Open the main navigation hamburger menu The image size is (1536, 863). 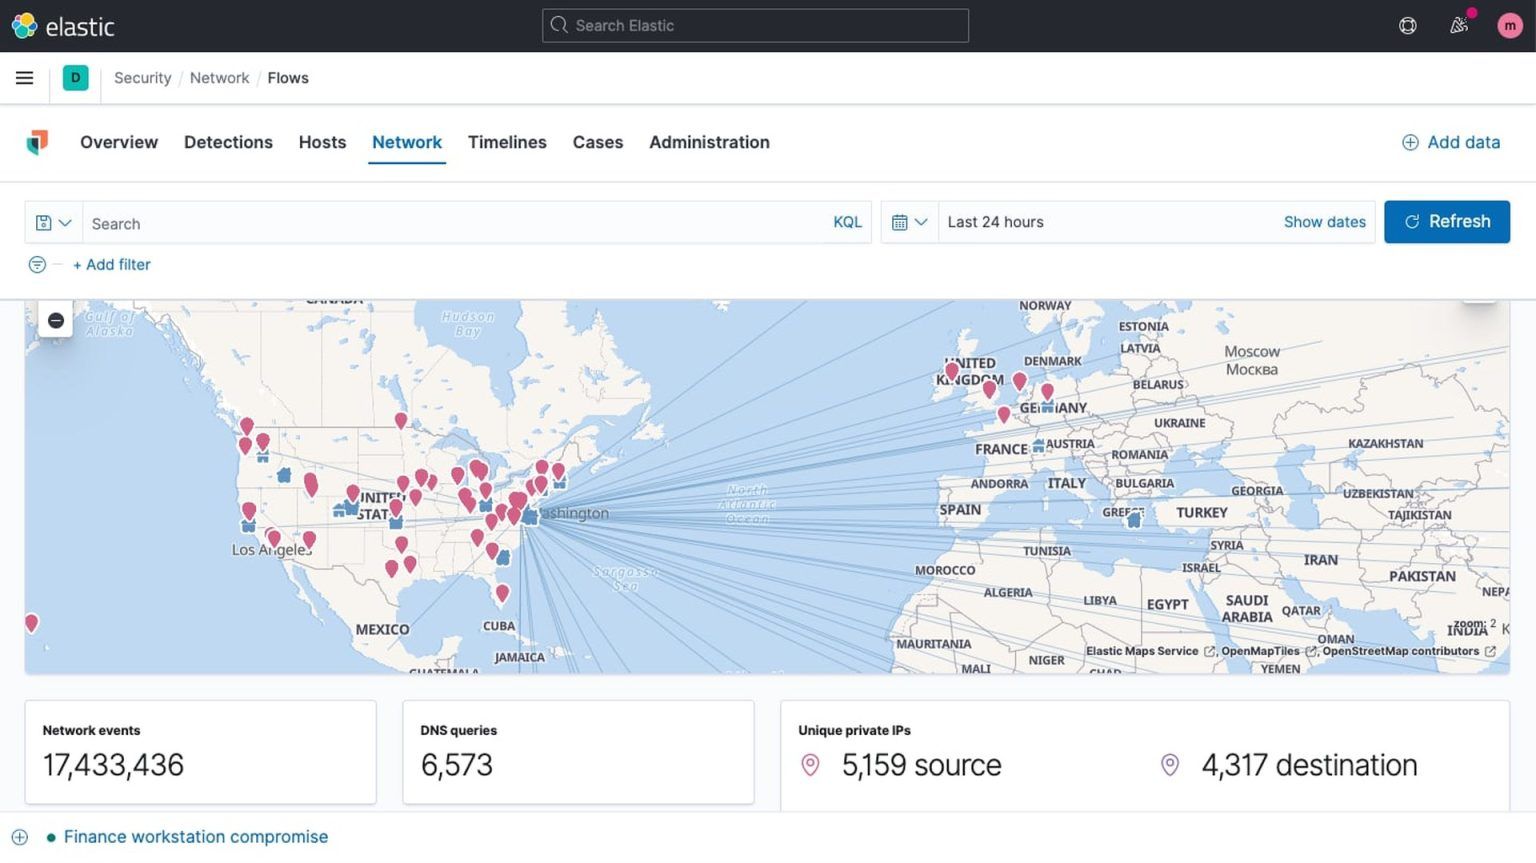click(24, 77)
